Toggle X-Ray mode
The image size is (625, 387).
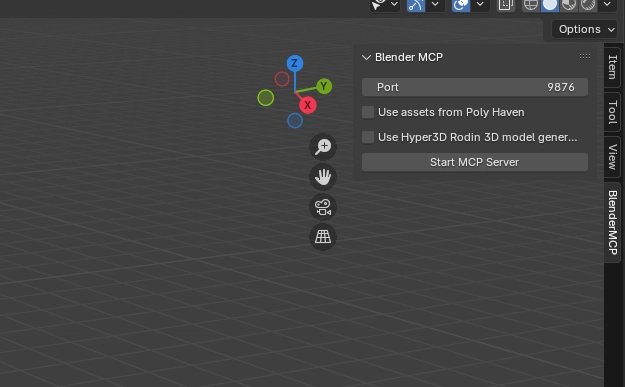506,4
